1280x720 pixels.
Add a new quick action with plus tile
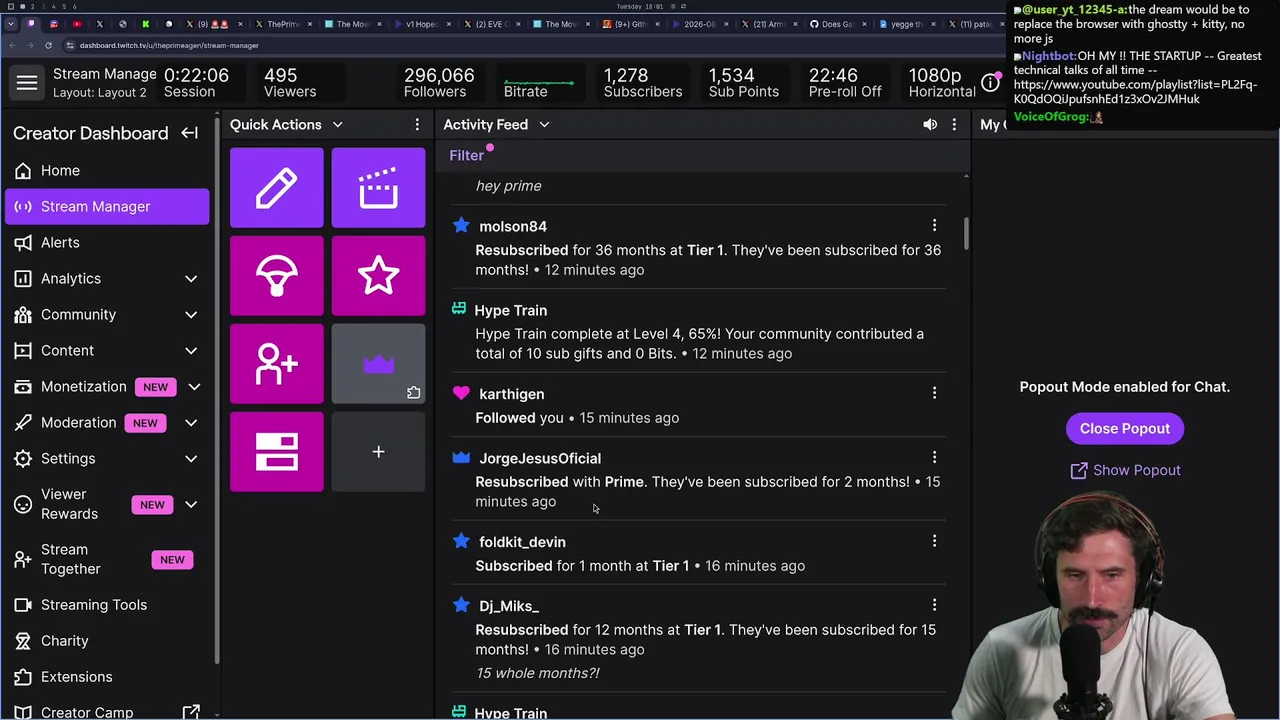pos(378,452)
